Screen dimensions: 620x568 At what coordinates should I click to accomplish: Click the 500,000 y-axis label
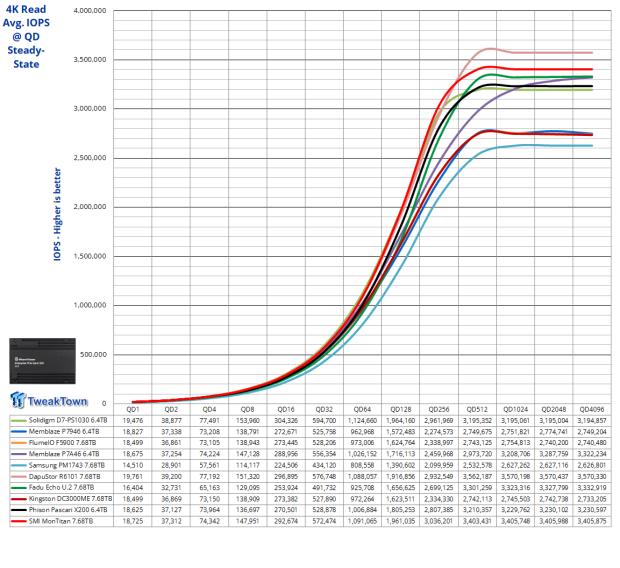tap(93, 354)
